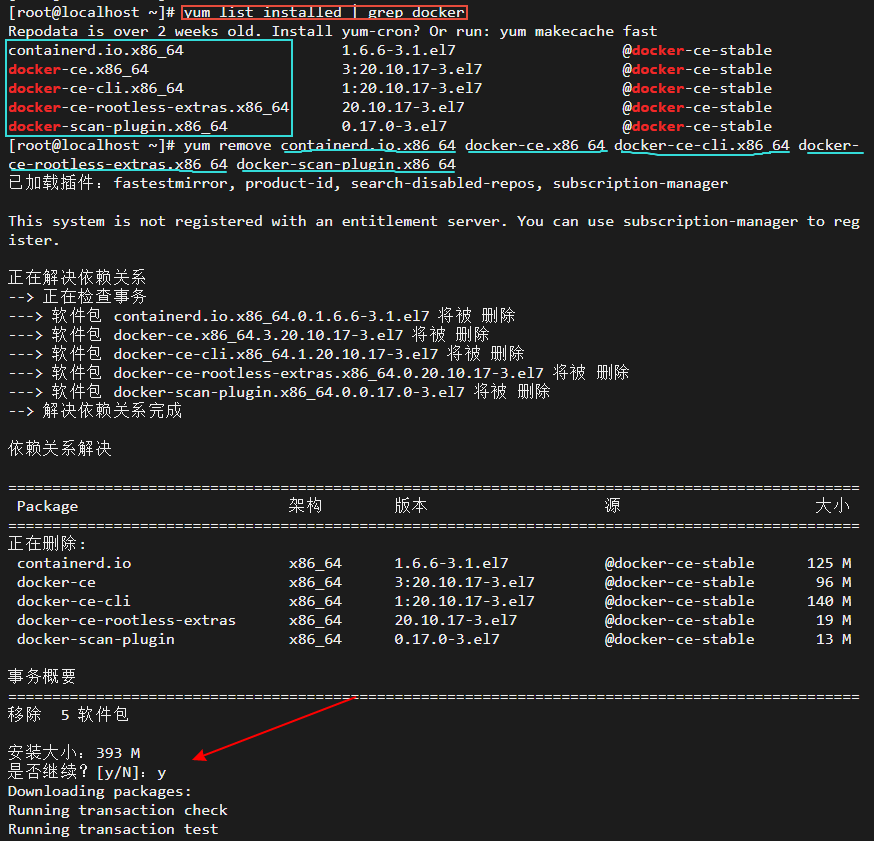Viewport: 874px width, 841px height.
Task: Click size '125 M' in table
Action: (x=829, y=563)
